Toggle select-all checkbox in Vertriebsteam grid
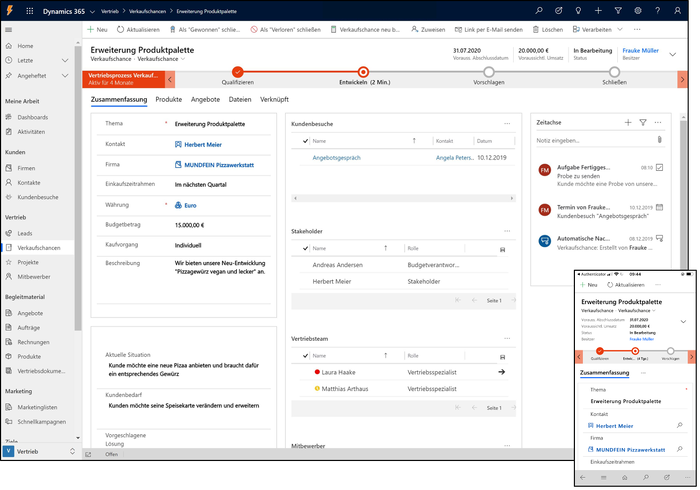The image size is (700, 490). coord(305,356)
